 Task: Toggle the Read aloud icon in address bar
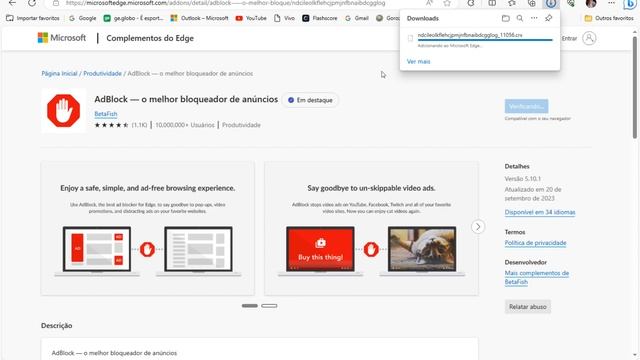[x=429, y=3]
